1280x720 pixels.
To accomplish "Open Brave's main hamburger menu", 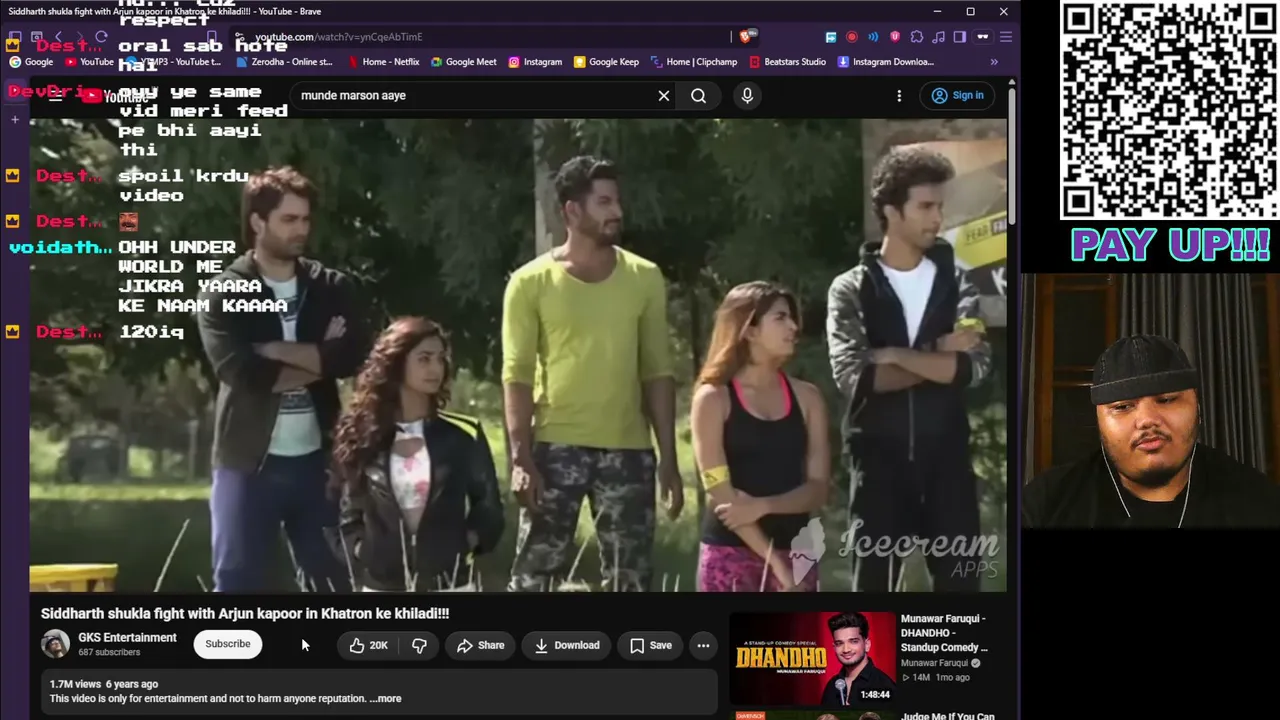I will click(1005, 37).
